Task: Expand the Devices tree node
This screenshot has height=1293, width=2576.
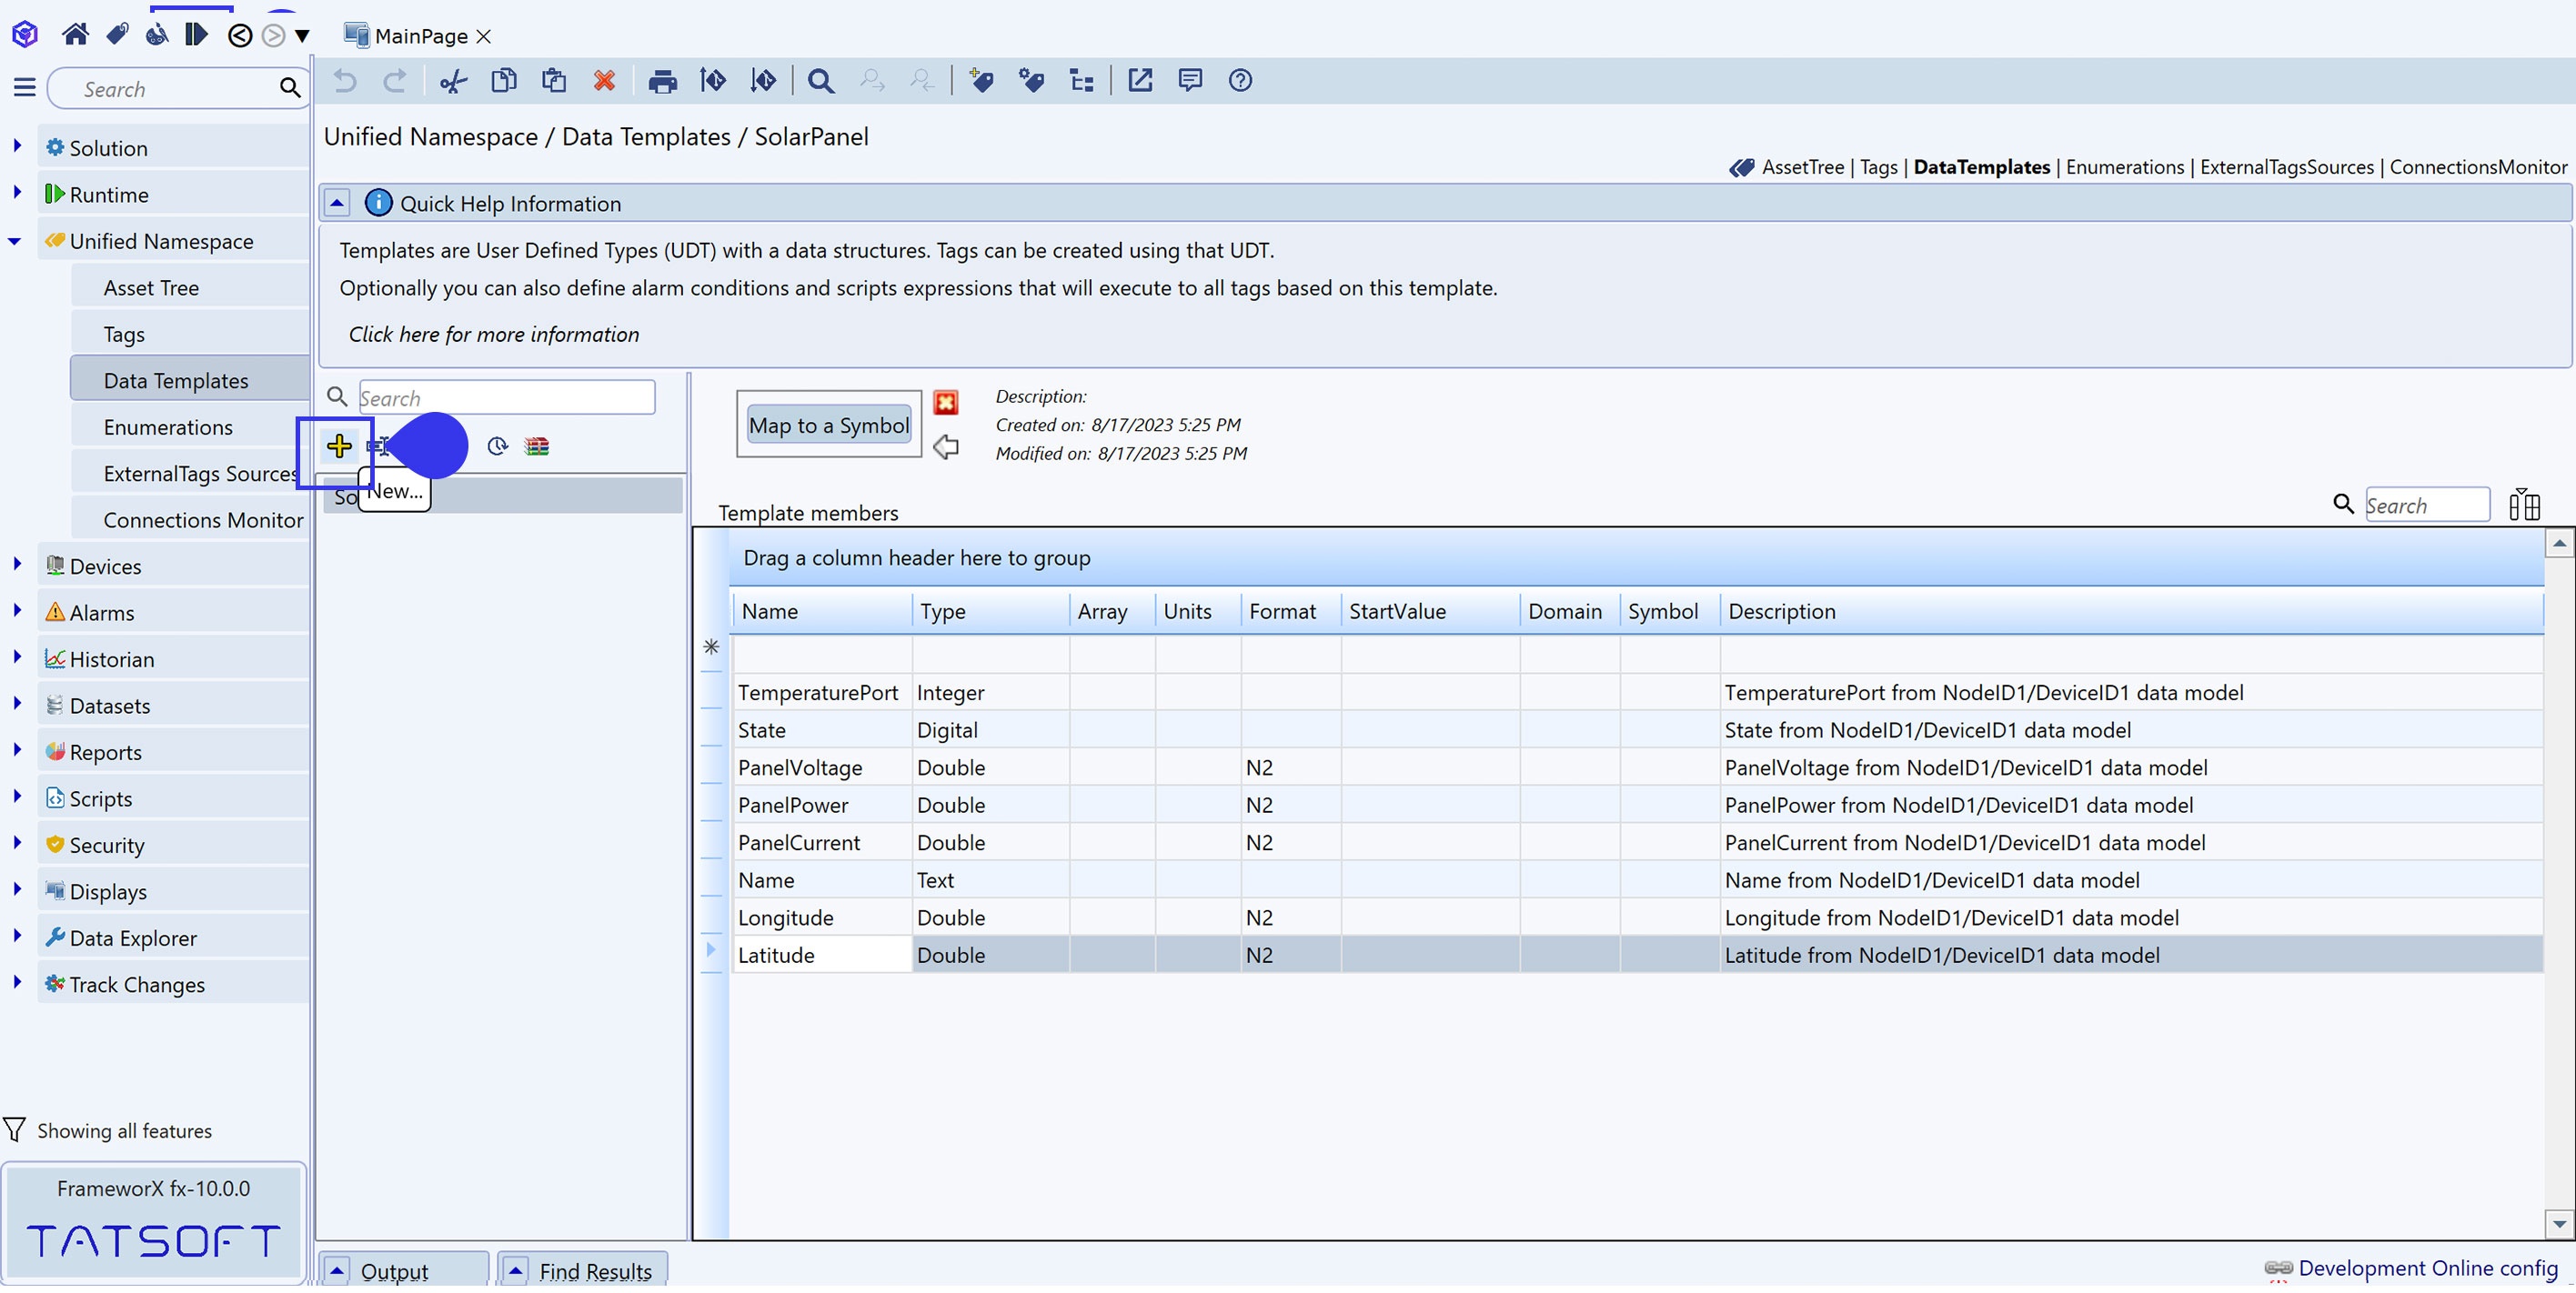Action: point(17,565)
